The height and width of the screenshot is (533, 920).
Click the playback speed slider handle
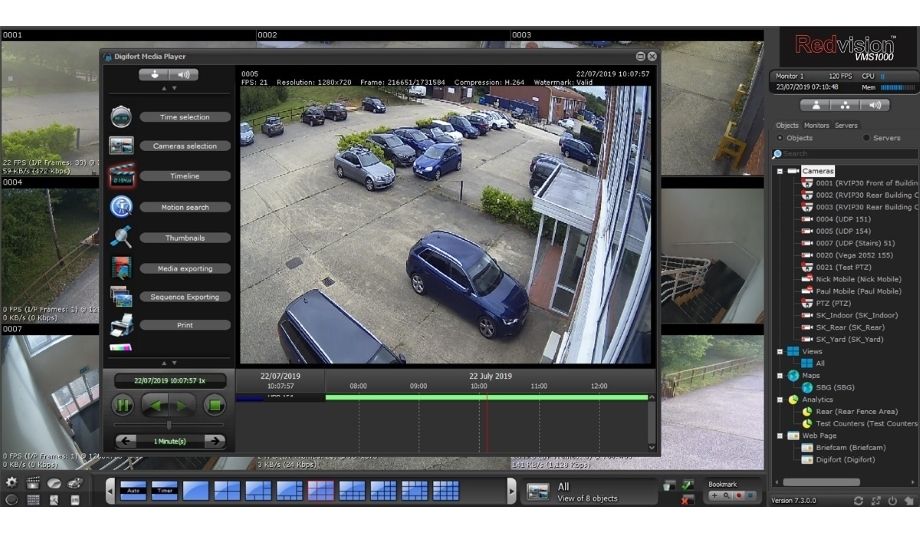(x=169, y=425)
